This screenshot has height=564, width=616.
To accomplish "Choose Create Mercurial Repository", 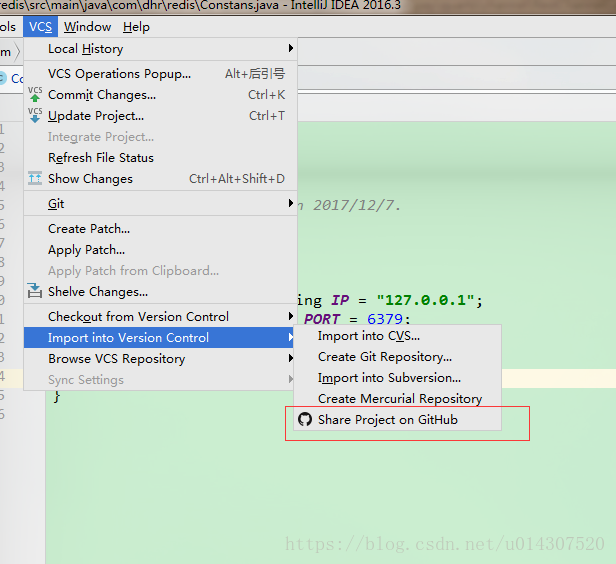I will tap(397, 399).
